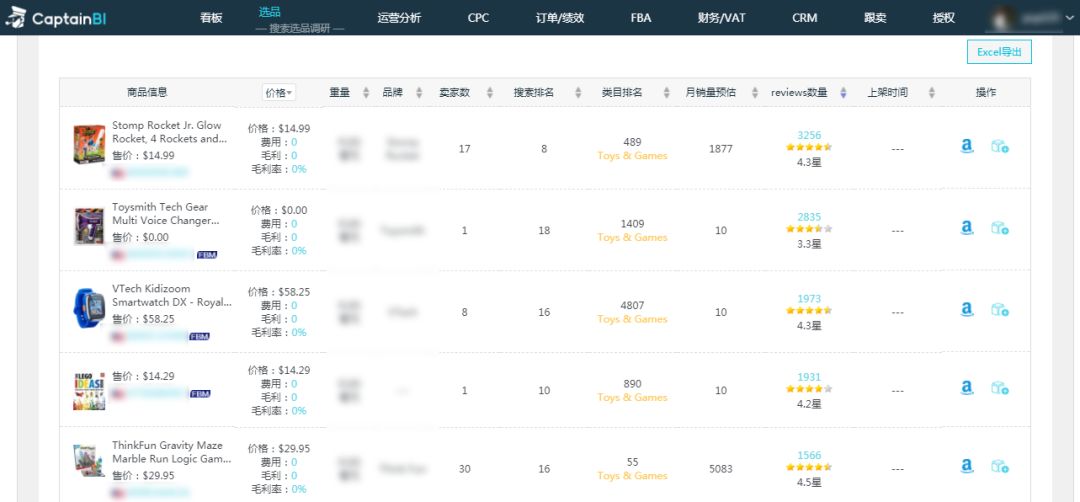Sort by reviews数量 column

(844, 92)
